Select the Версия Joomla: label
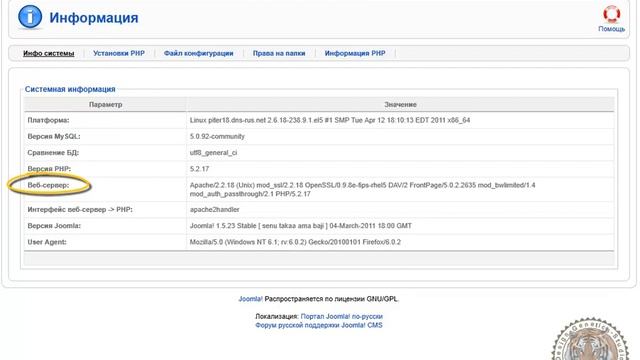The height and width of the screenshot is (360, 640). [54, 226]
